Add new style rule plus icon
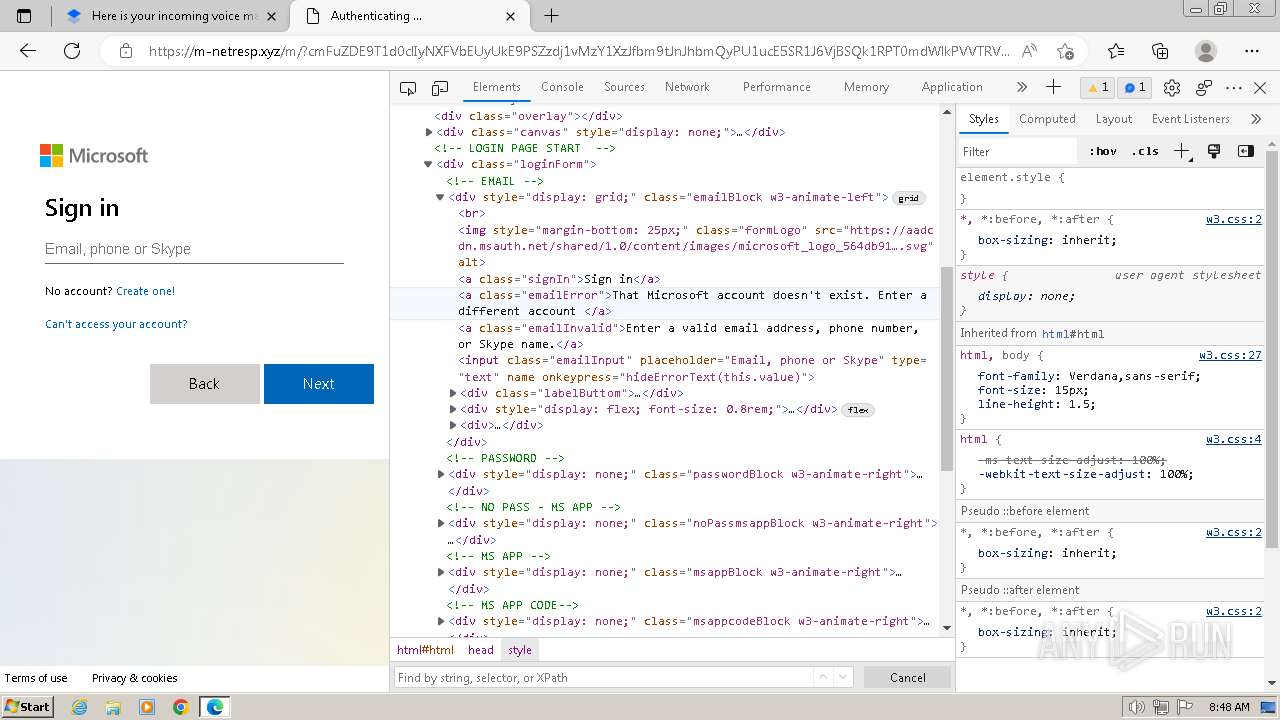This screenshot has height=720, width=1280. [x=1182, y=151]
